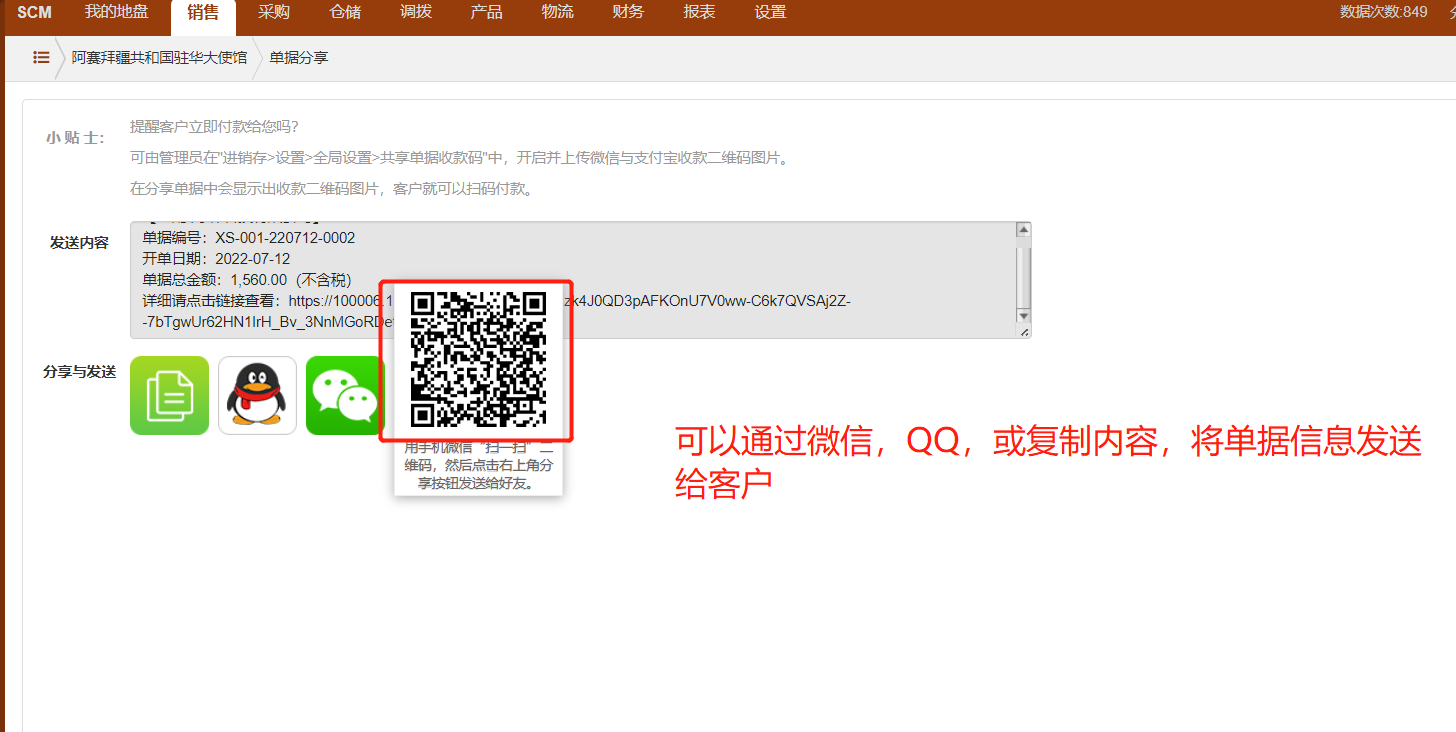1456x732 pixels.
Task: Open the 物流 menu
Action: tap(557, 13)
